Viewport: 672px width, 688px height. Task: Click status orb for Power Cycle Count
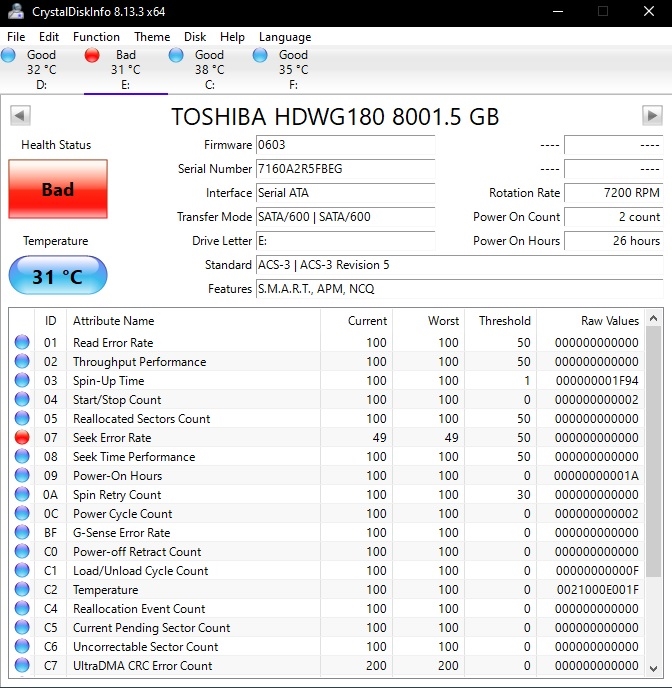coord(22,513)
